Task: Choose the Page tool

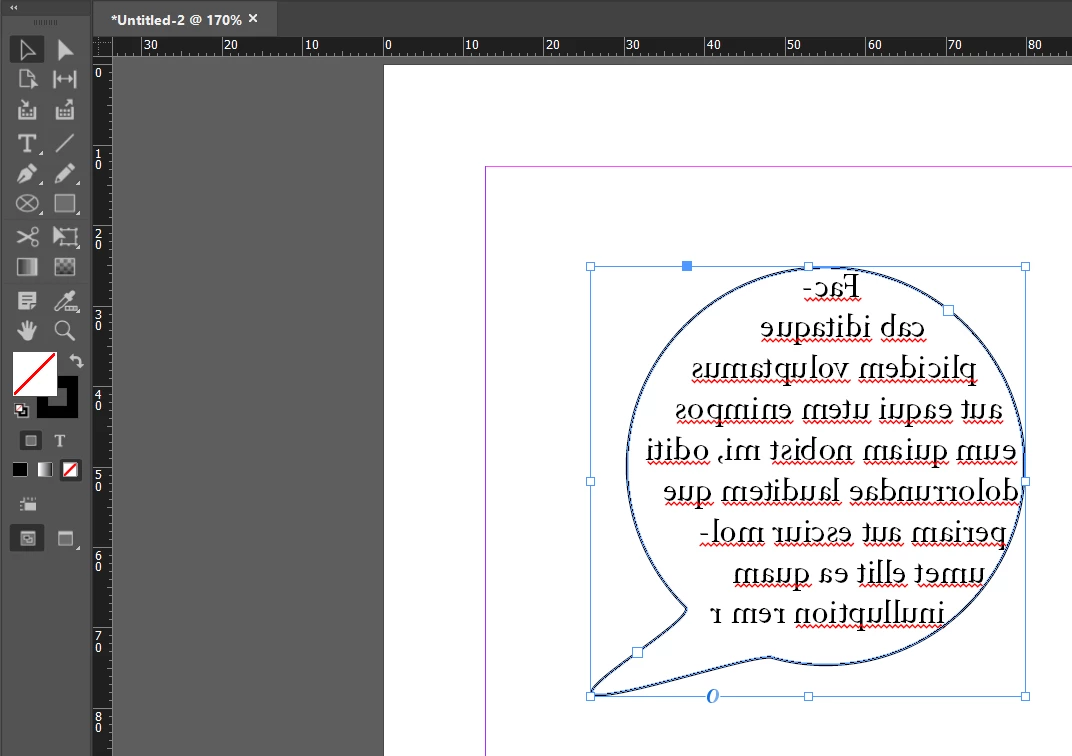Action: point(27,79)
